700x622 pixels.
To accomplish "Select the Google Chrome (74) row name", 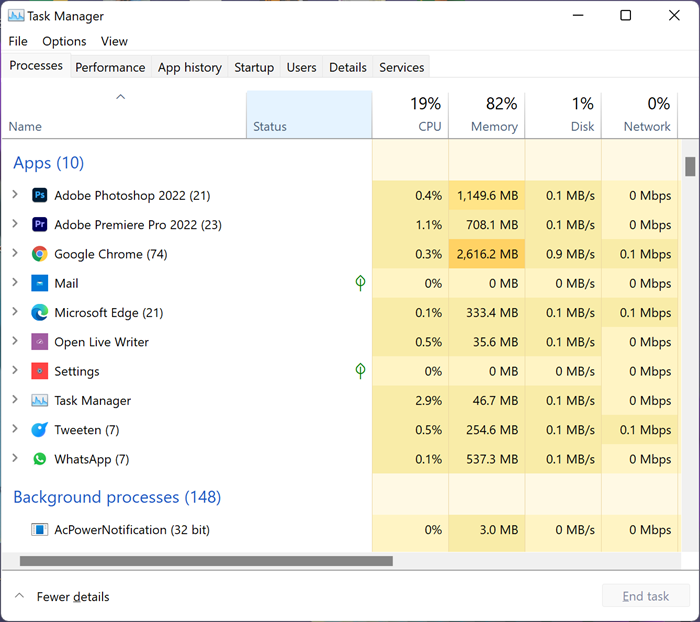I will [111, 254].
